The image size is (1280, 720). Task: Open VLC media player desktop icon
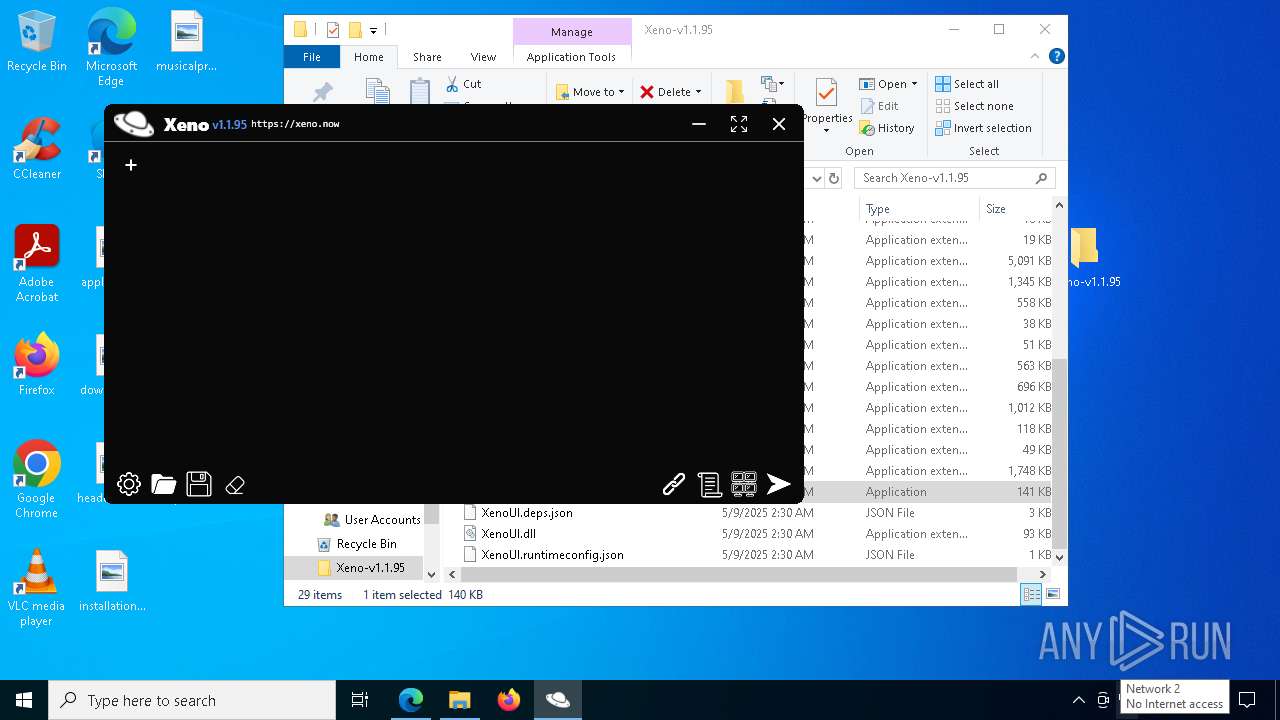37,588
